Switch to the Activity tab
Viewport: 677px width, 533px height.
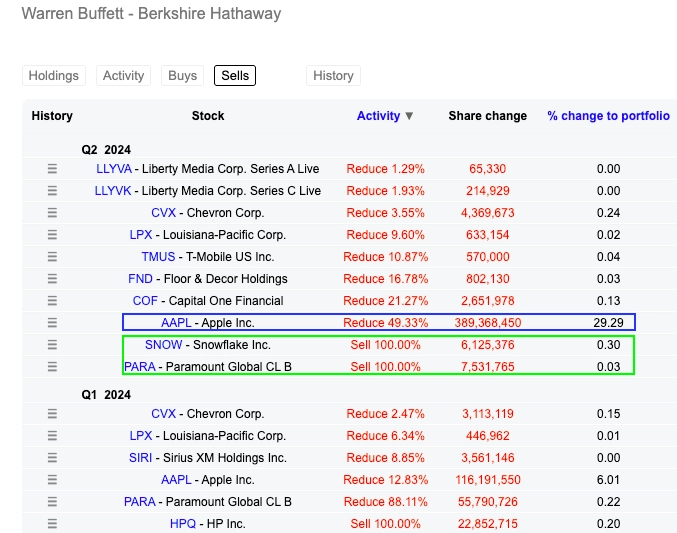tap(123, 76)
